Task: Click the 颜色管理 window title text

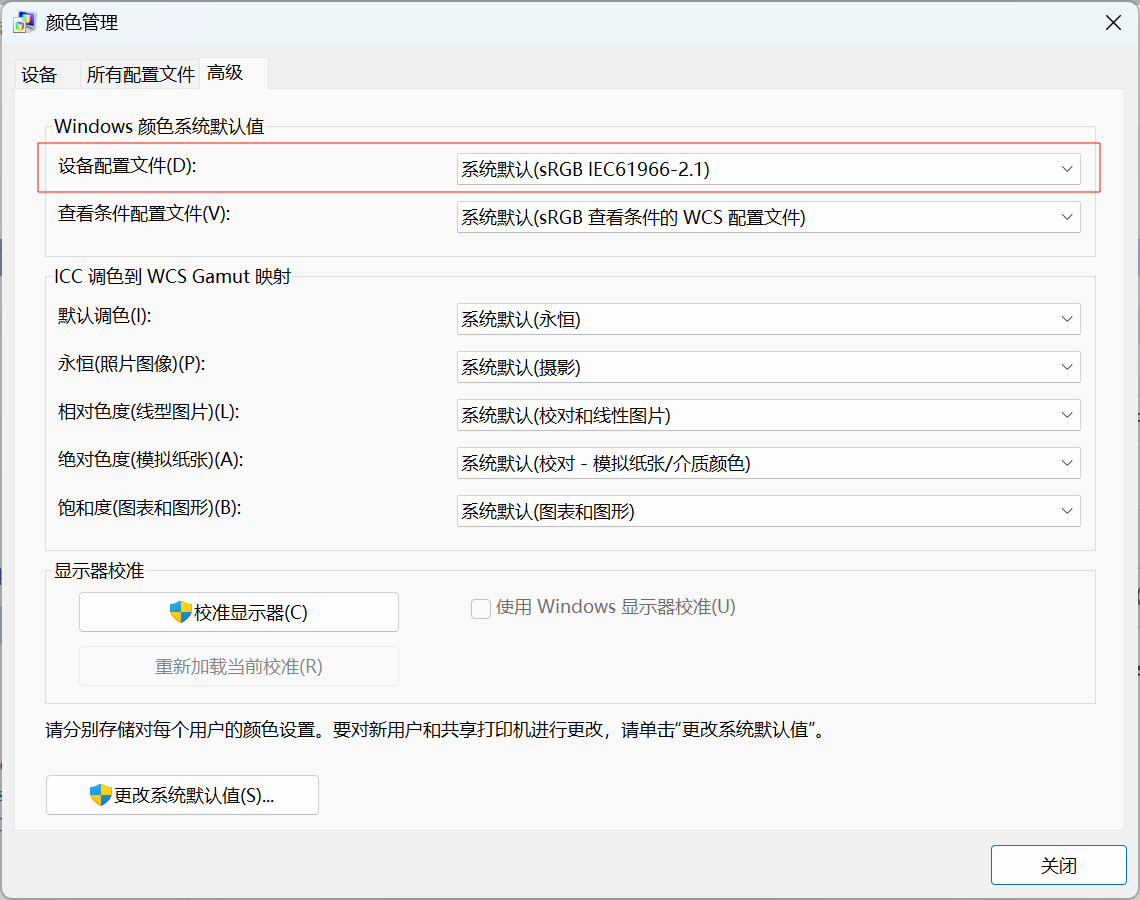Action: point(81,23)
